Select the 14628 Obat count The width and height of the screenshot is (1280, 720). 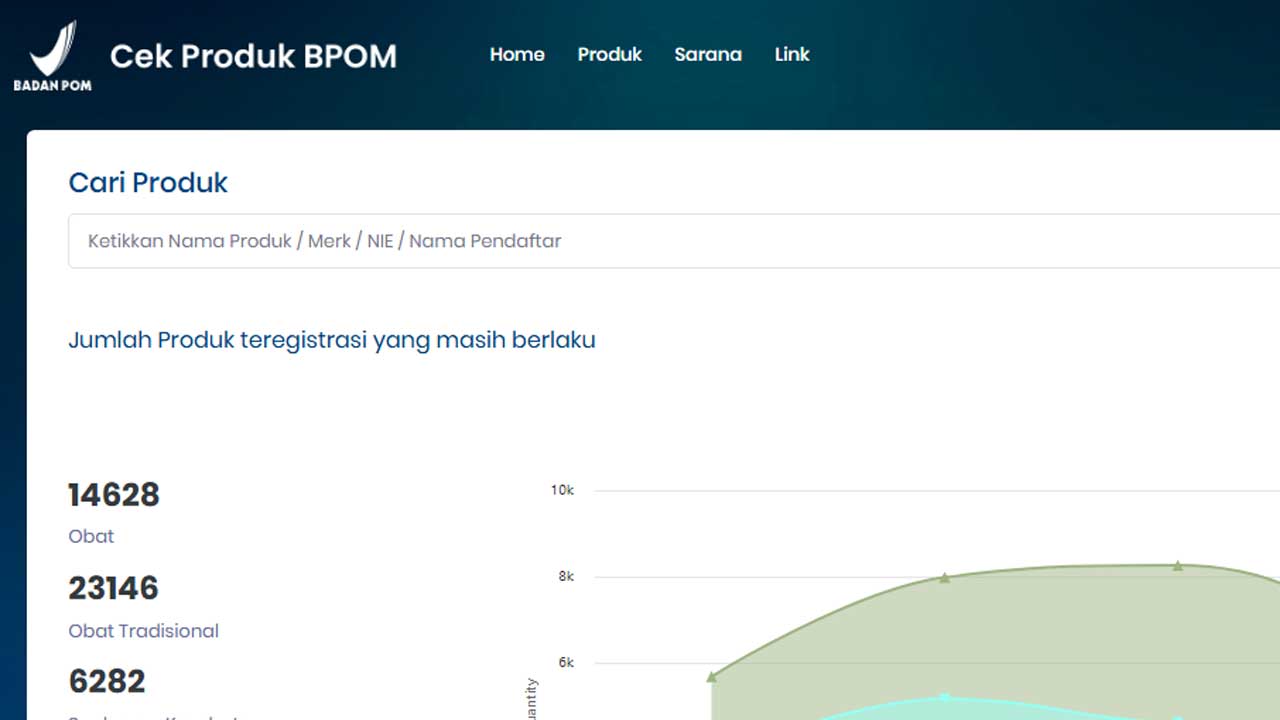point(114,495)
